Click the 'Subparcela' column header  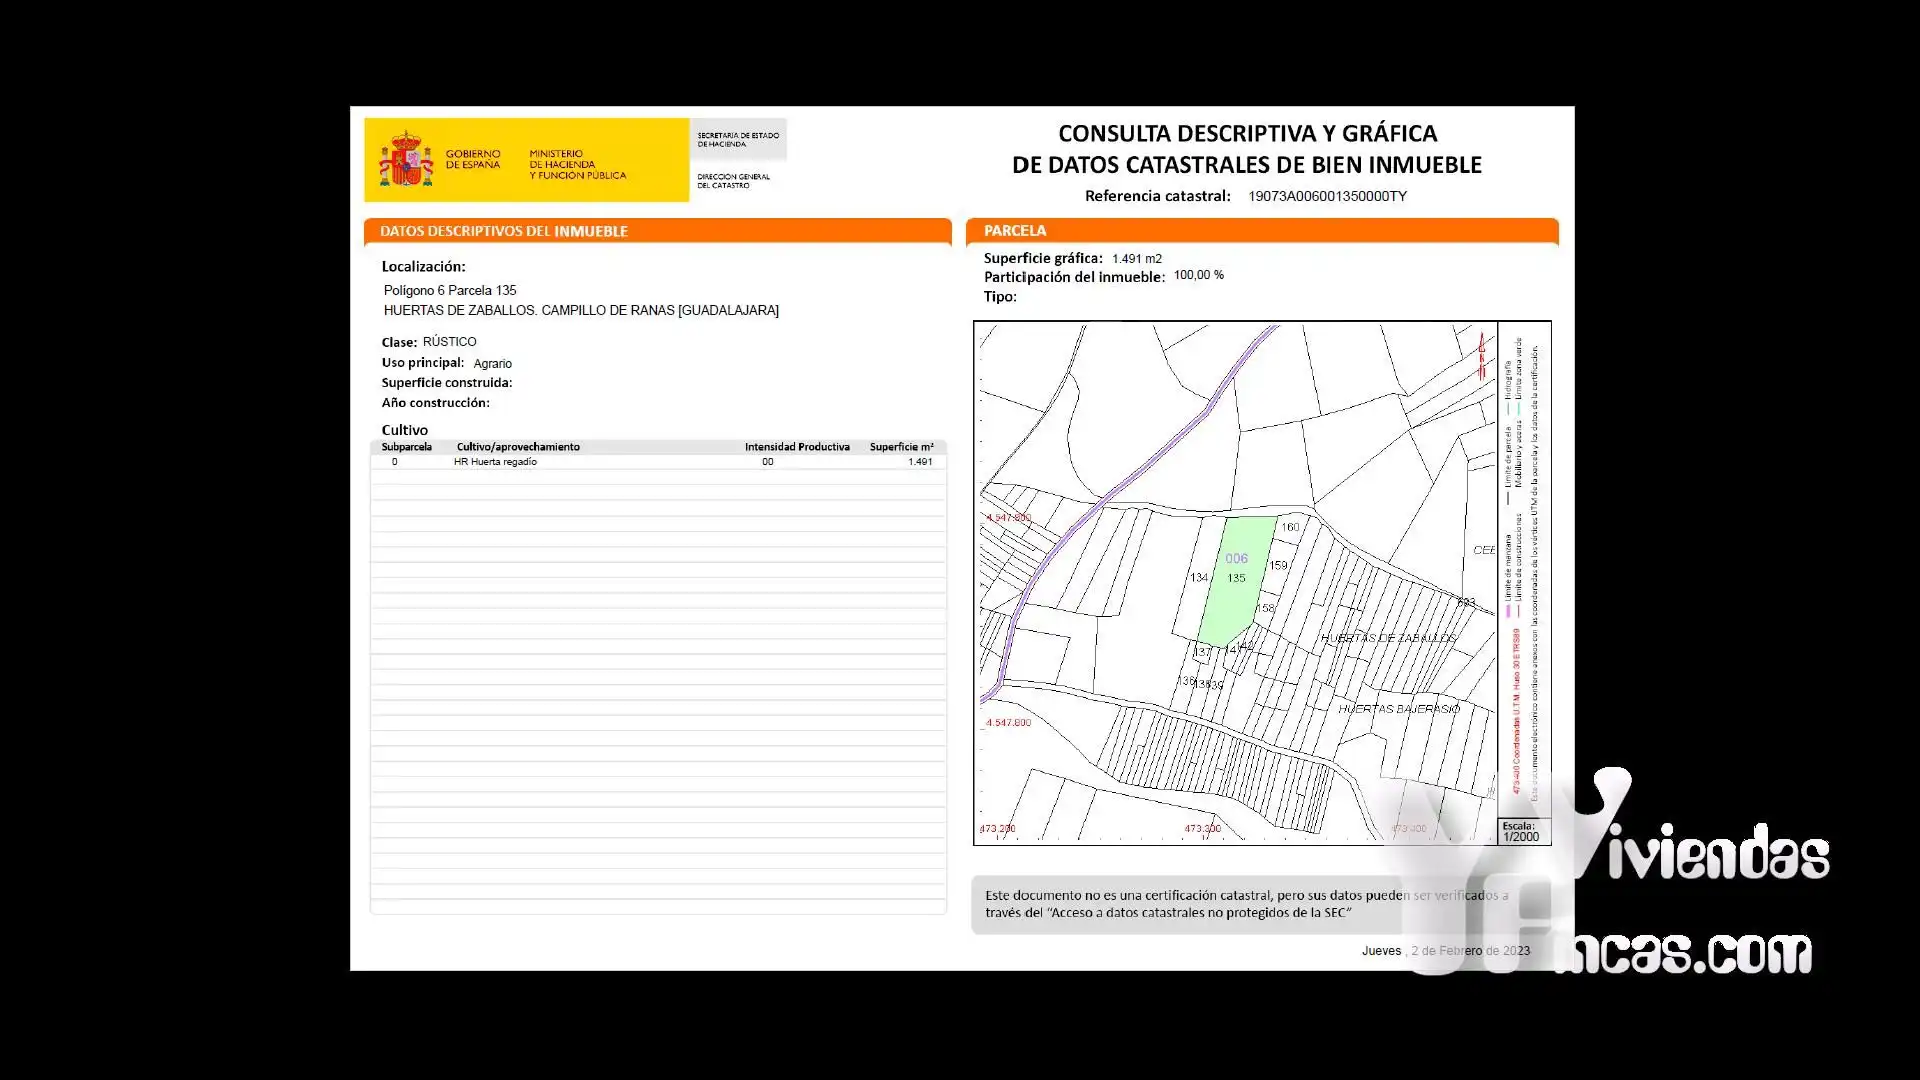coord(407,447)
